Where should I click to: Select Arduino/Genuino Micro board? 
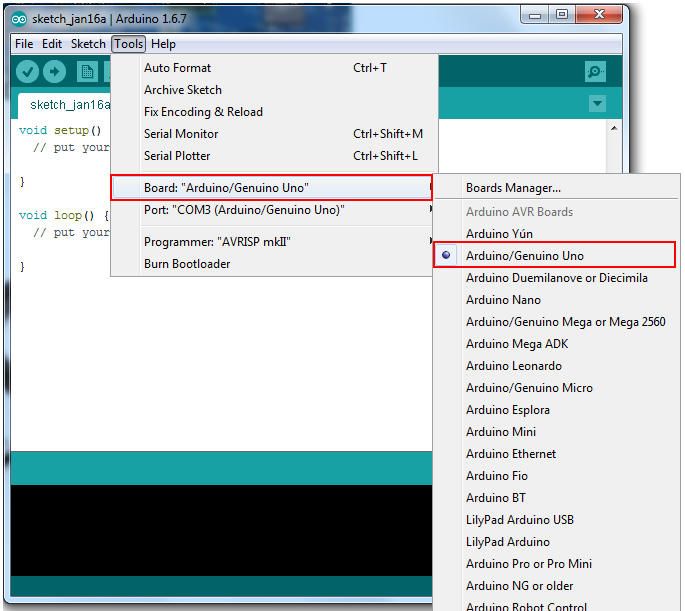(556, 388)
